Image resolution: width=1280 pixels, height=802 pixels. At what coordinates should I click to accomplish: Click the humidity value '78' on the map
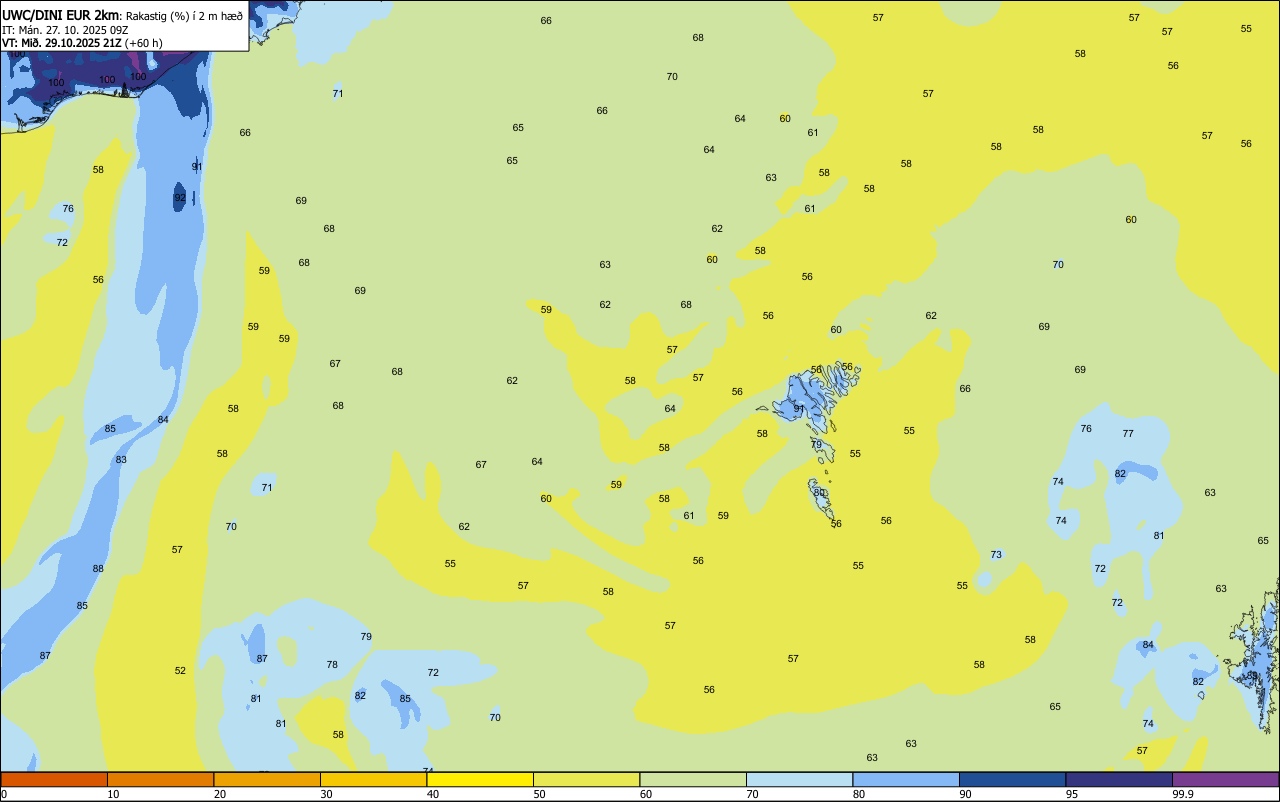pos(332,665)
